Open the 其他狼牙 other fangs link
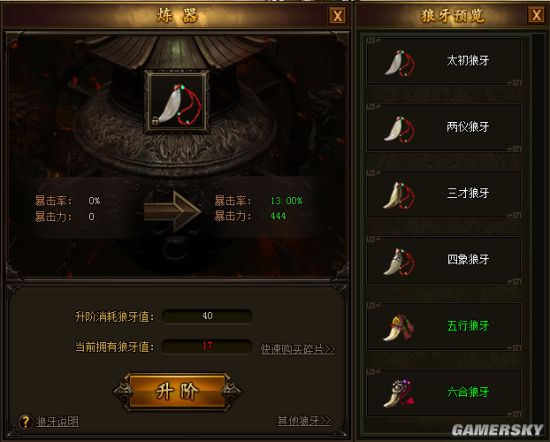 (304, 421)
